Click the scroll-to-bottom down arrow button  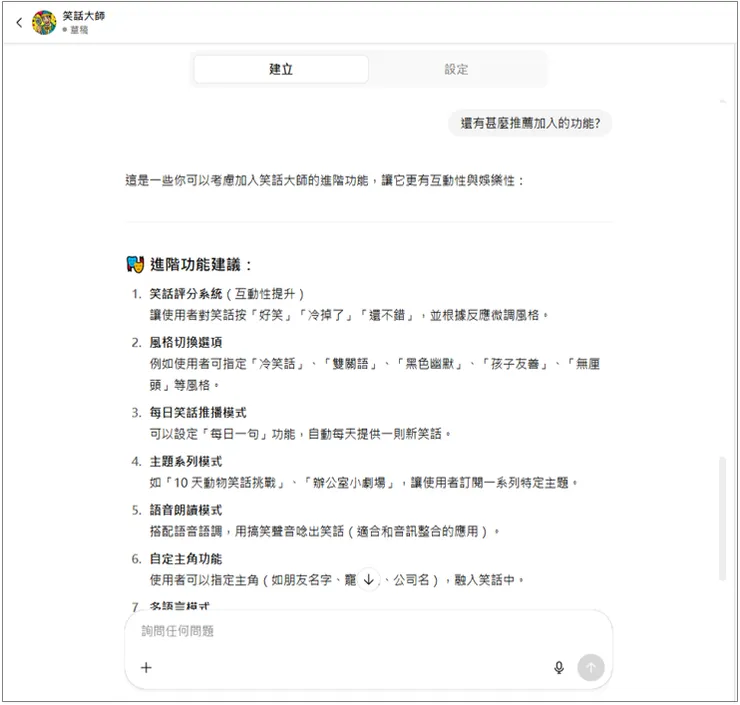pyautogui.click(x=369, y=579)
